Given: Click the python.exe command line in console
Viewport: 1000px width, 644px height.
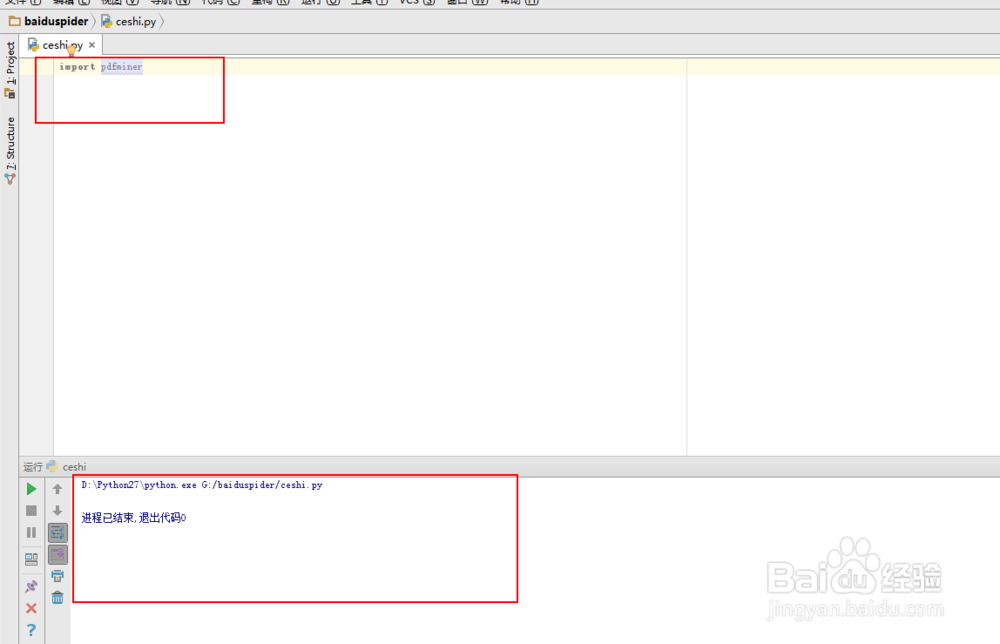Looking at the screenshot, I should [202, 485].
